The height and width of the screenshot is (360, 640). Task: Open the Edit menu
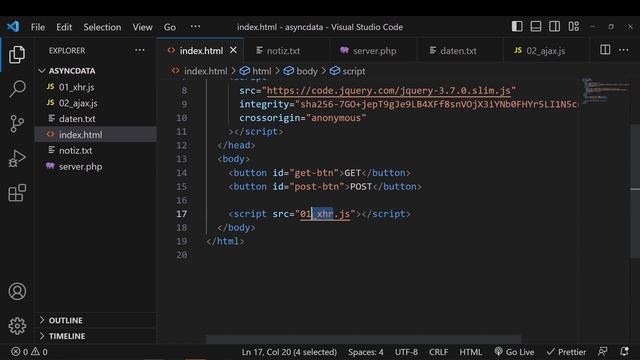click(64, 27)
